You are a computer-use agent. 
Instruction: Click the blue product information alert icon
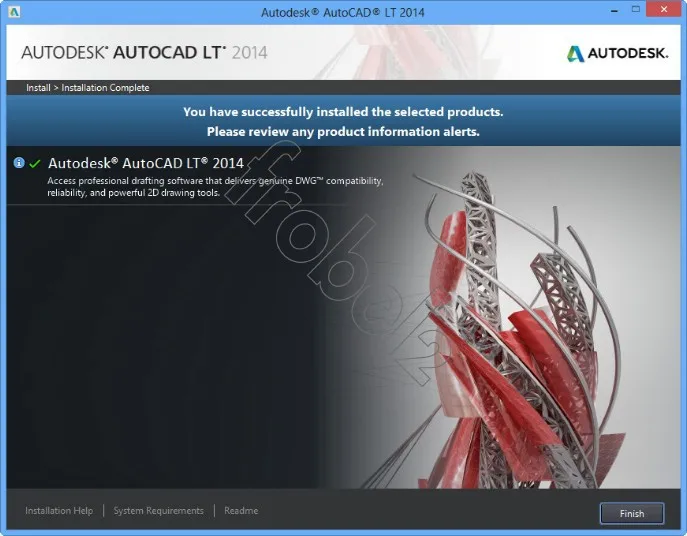click(19, 163)
